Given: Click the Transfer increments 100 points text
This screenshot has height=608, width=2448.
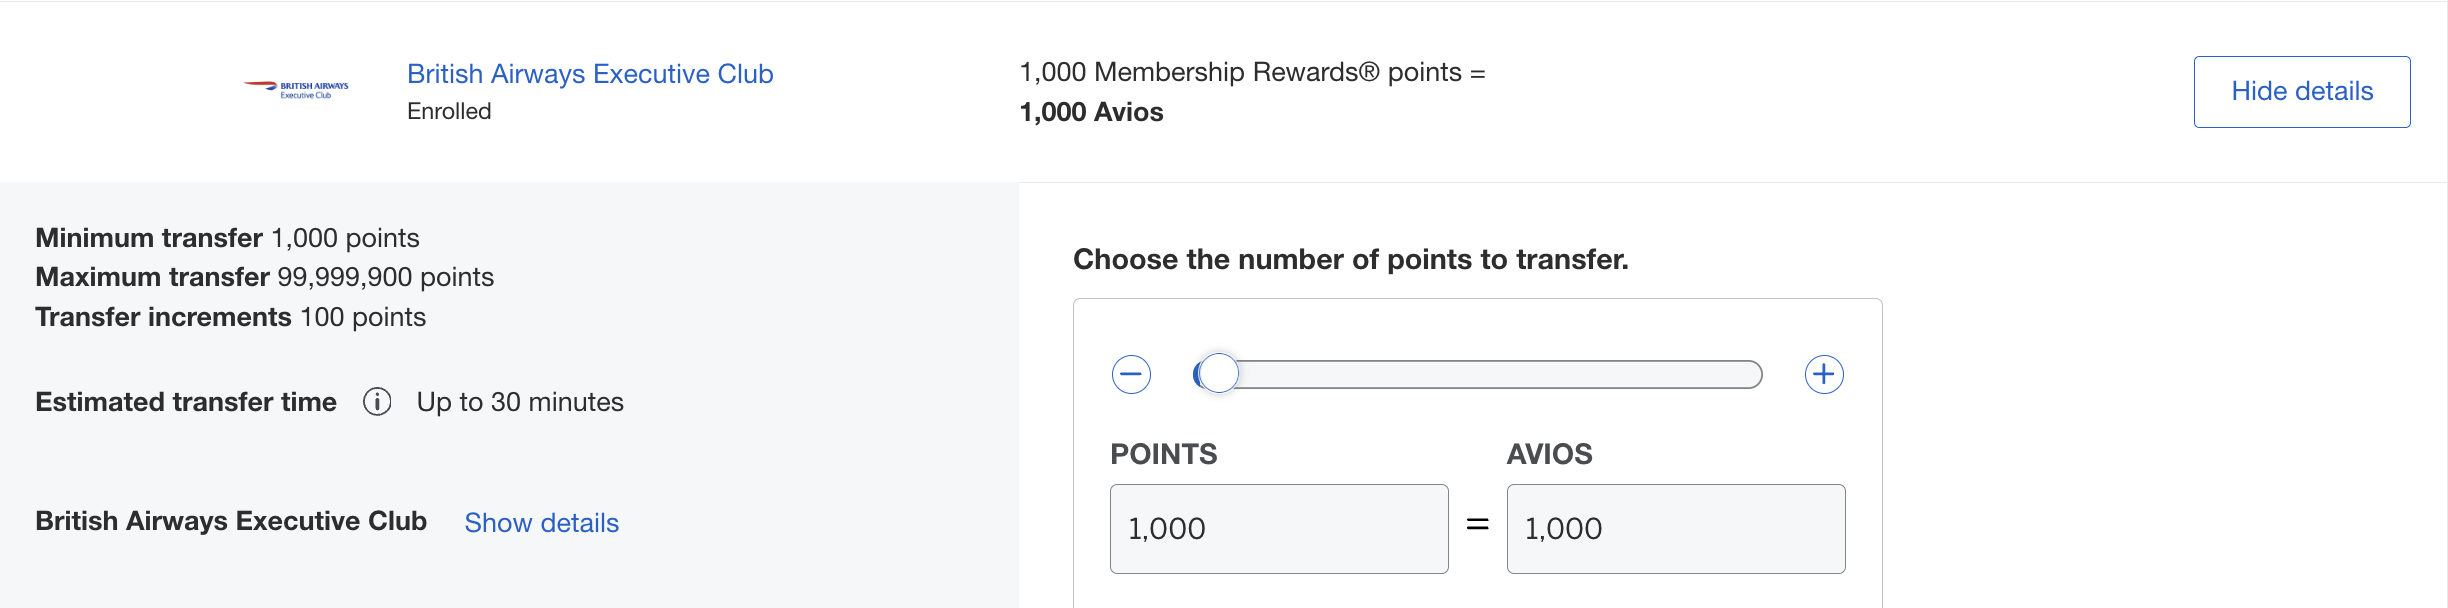Looking at the screenshot, I should pyautogui.click(x=230, y=317).
